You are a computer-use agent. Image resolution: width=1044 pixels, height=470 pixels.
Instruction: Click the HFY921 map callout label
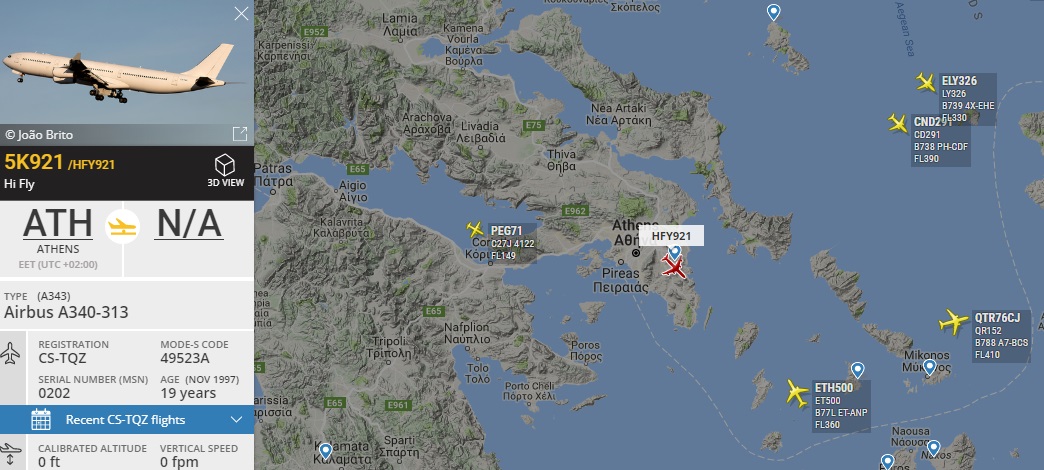(x=670, y=236)
